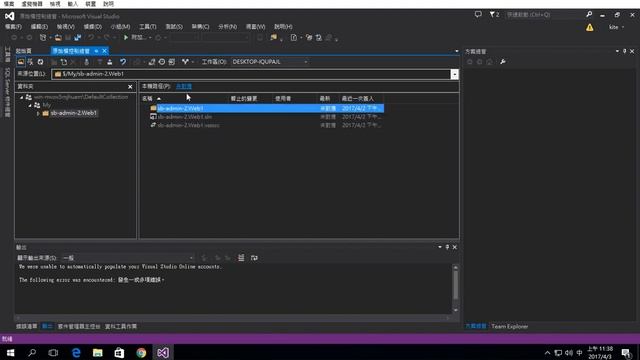
Task: Open the View (V) menu
Action: pos(66,27)
